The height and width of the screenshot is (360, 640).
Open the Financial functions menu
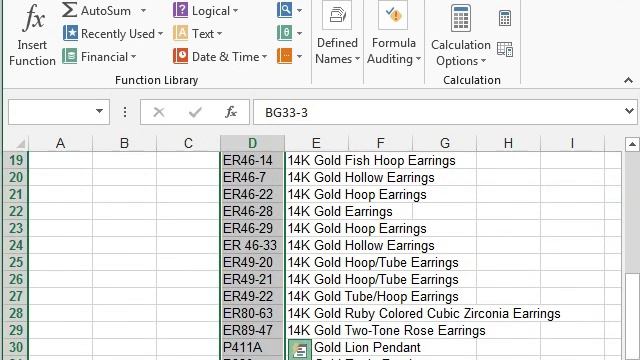tap(100, 57)
